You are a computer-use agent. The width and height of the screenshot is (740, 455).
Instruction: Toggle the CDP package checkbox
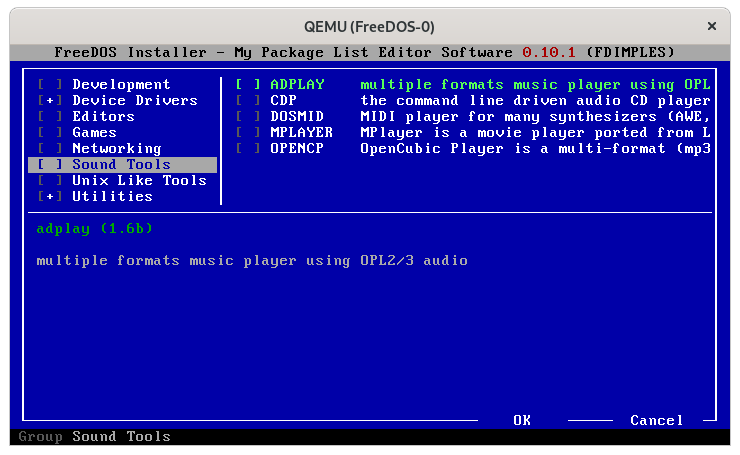point(248,101)
